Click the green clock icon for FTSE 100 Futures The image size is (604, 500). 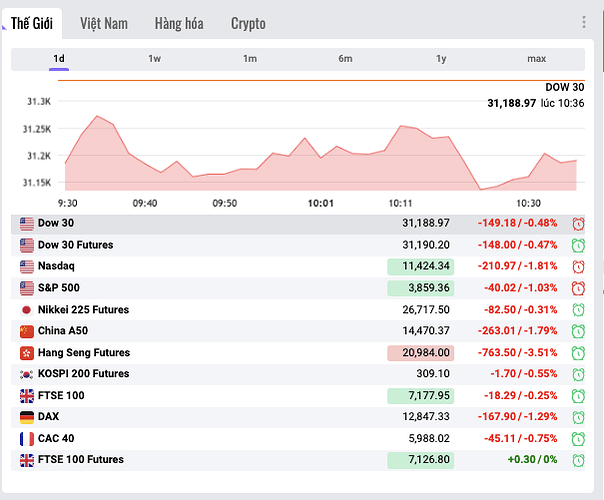click(578, 460)
